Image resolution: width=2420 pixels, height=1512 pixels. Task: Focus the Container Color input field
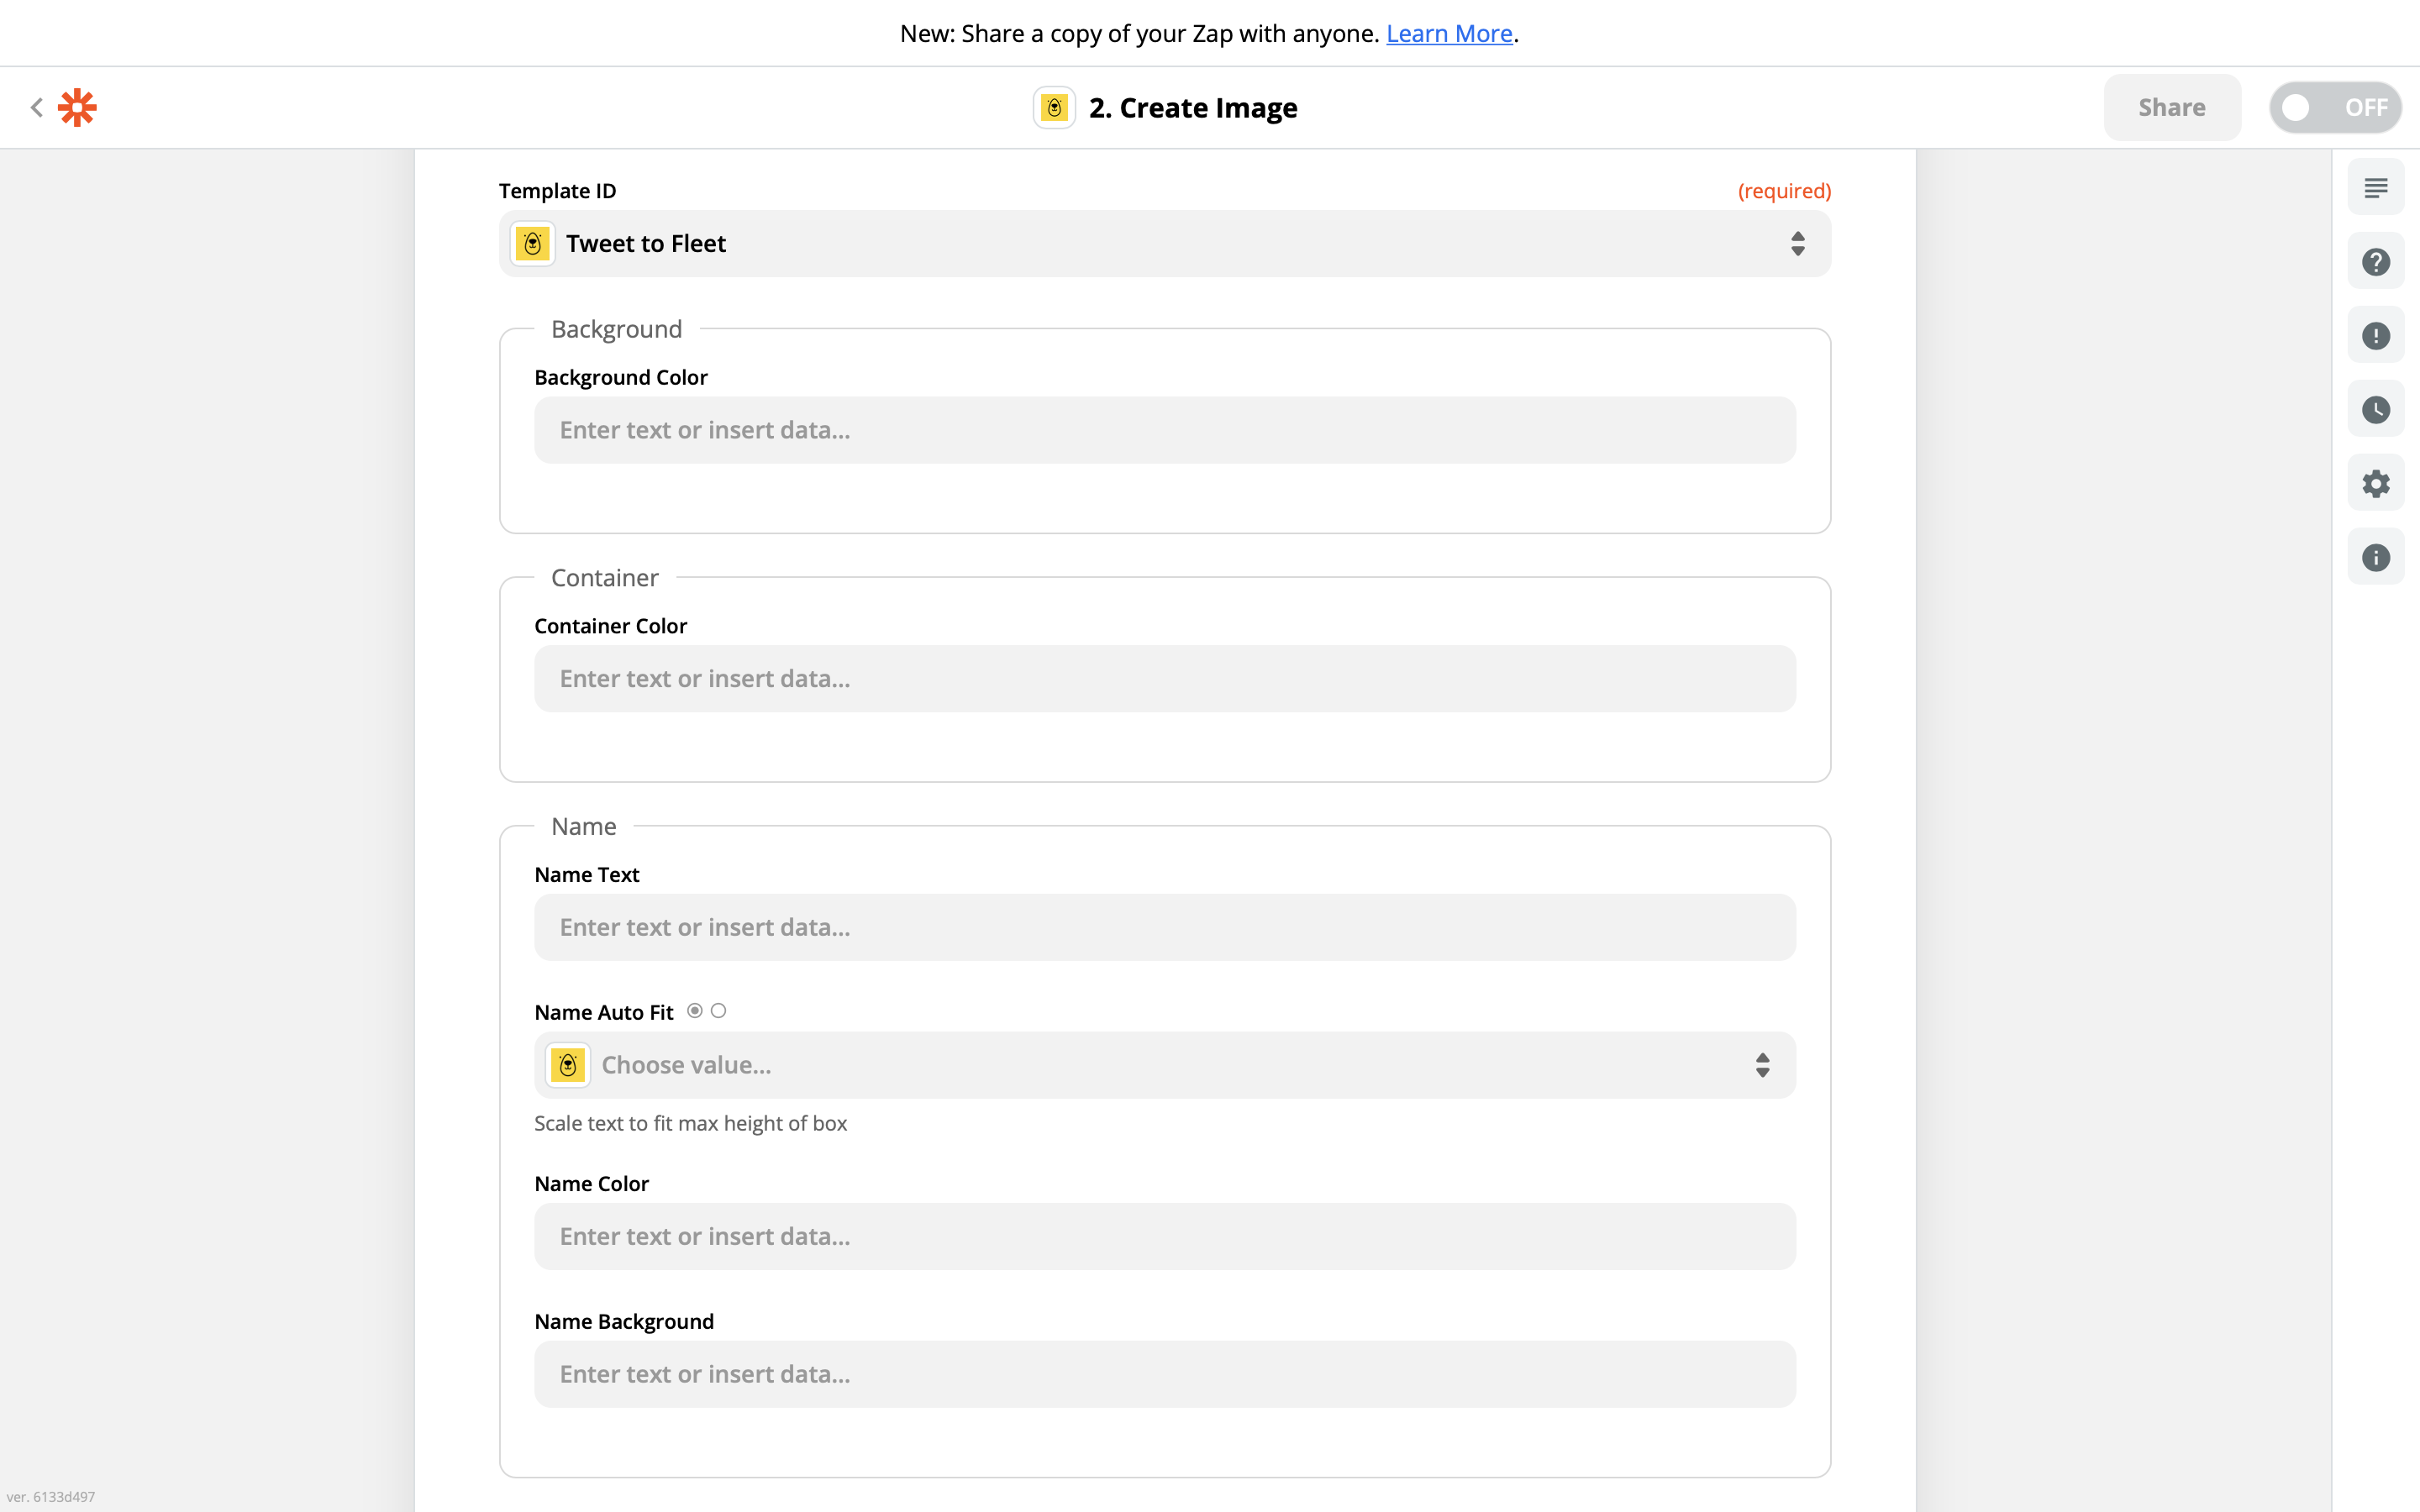pos(1165,679)
